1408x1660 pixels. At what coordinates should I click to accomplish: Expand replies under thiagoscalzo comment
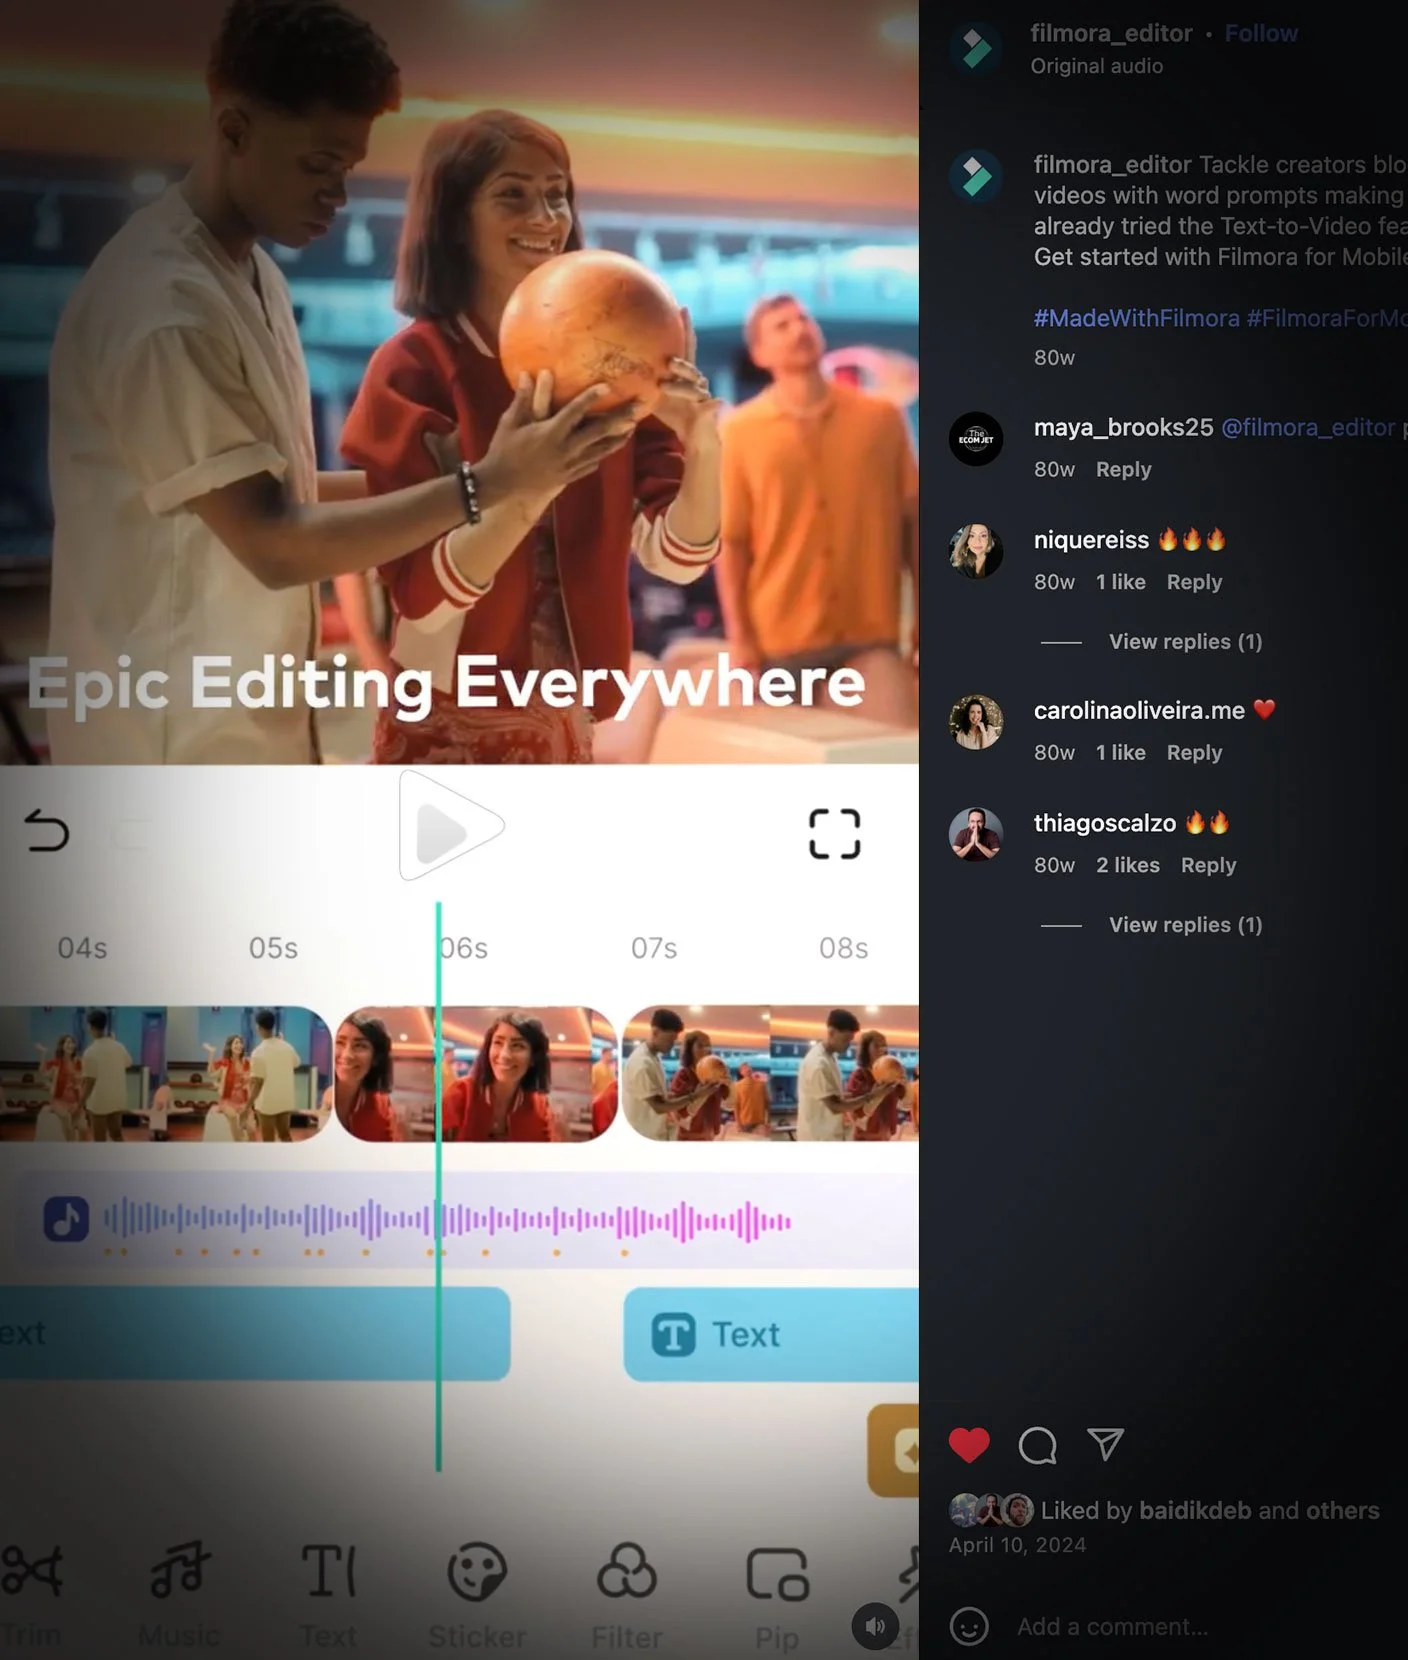[x=1185, y=925]
